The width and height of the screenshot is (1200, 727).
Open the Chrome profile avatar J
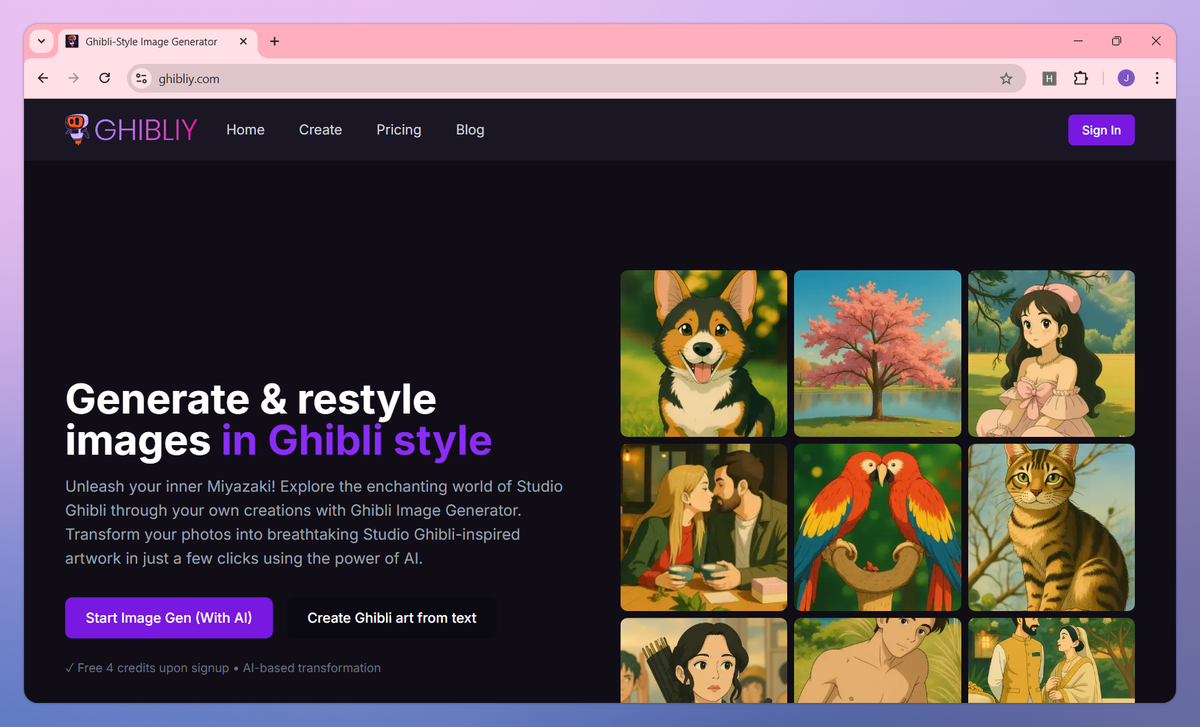click(x=1126, y=78)
